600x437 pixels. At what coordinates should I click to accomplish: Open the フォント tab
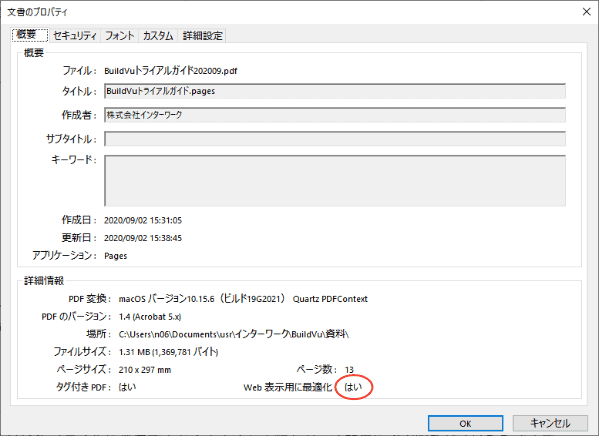(x=119, y=36)
